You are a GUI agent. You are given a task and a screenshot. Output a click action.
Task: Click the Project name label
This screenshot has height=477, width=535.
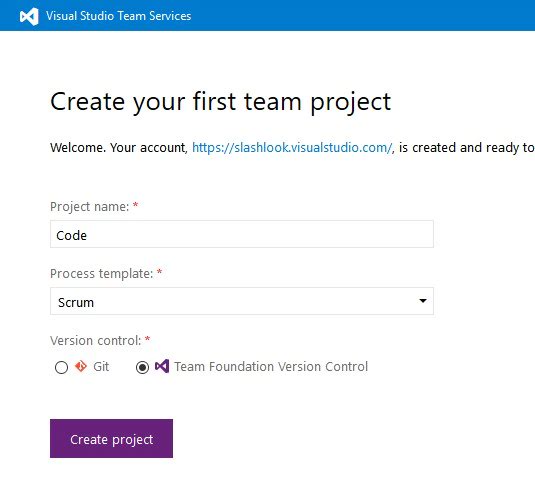tap(90, 207)
